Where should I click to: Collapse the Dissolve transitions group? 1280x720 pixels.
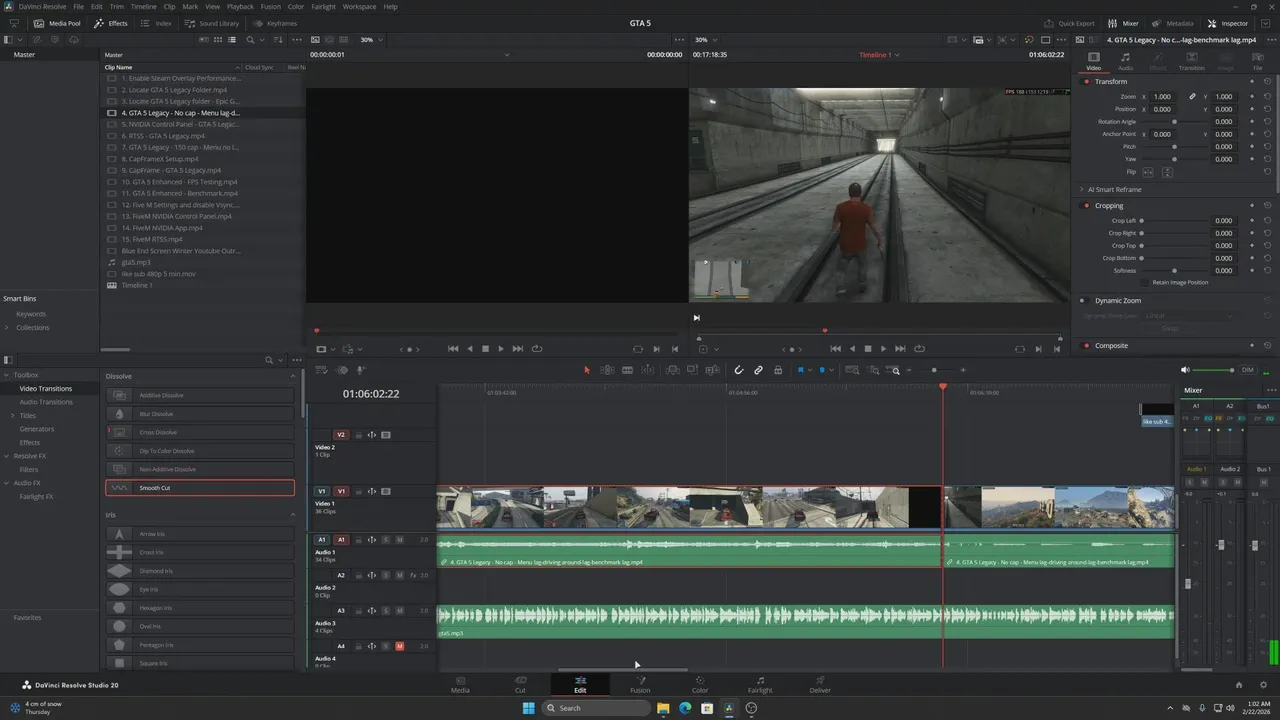pos(293,376)
